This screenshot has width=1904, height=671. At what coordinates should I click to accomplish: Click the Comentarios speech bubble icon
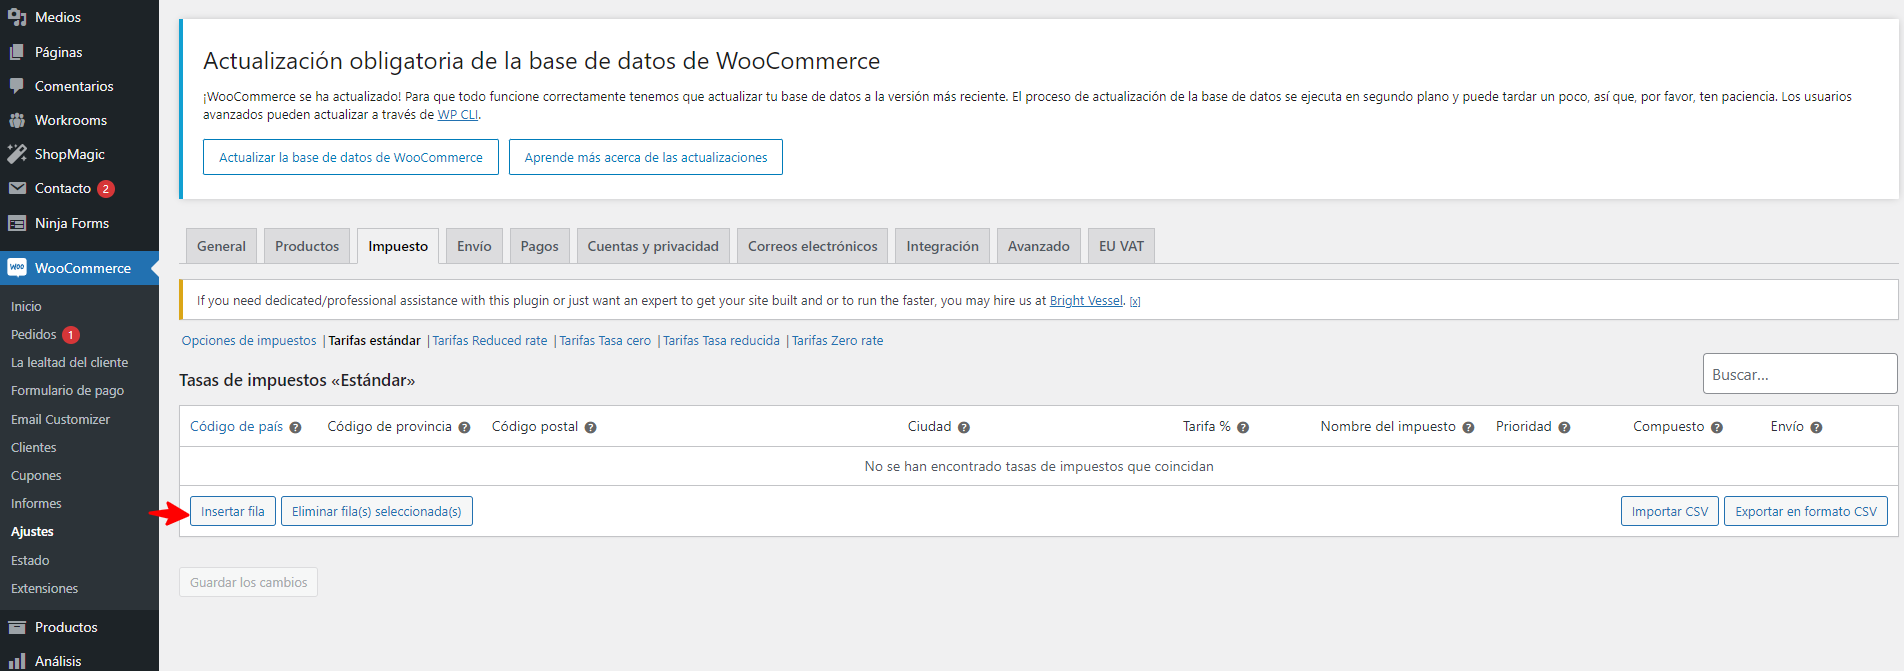(17, 86)
